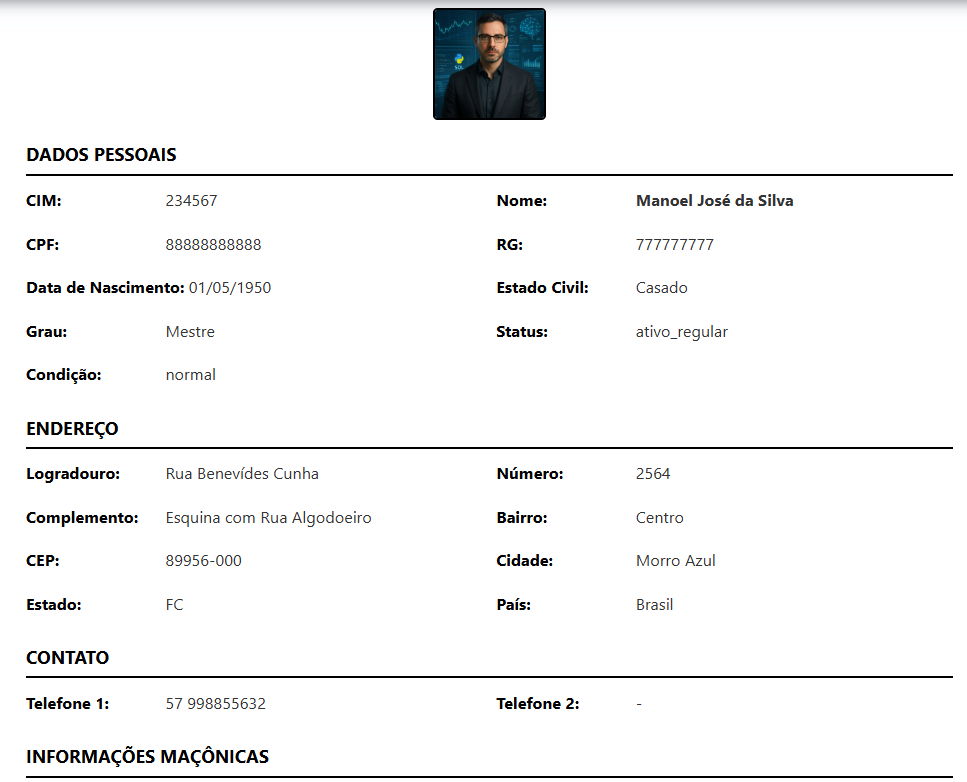Click the CEP value 89956-000
Image resolution: width=967 pixels, height=782 pixels.
203,561
